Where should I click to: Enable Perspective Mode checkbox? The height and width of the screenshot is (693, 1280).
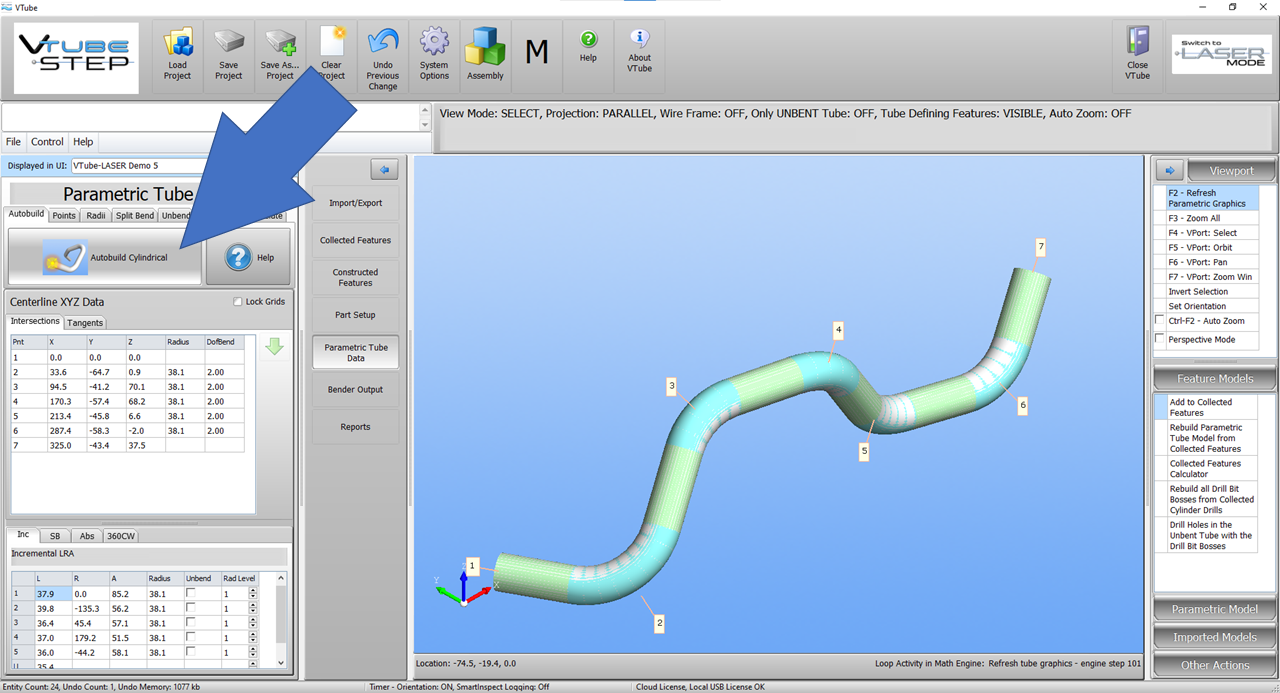coord(1160,339)
